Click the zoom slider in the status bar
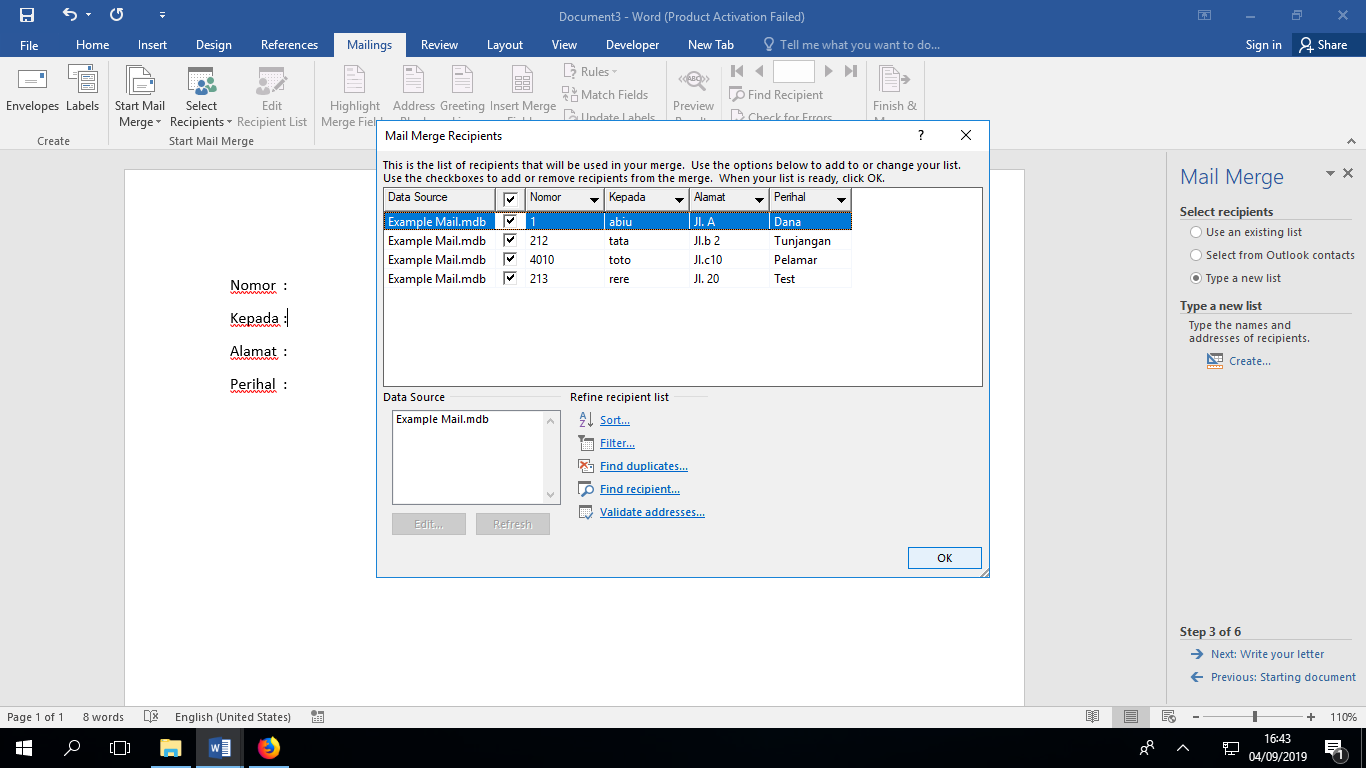Viewport: 1366px width, 768px height. tap(1254, 717)
